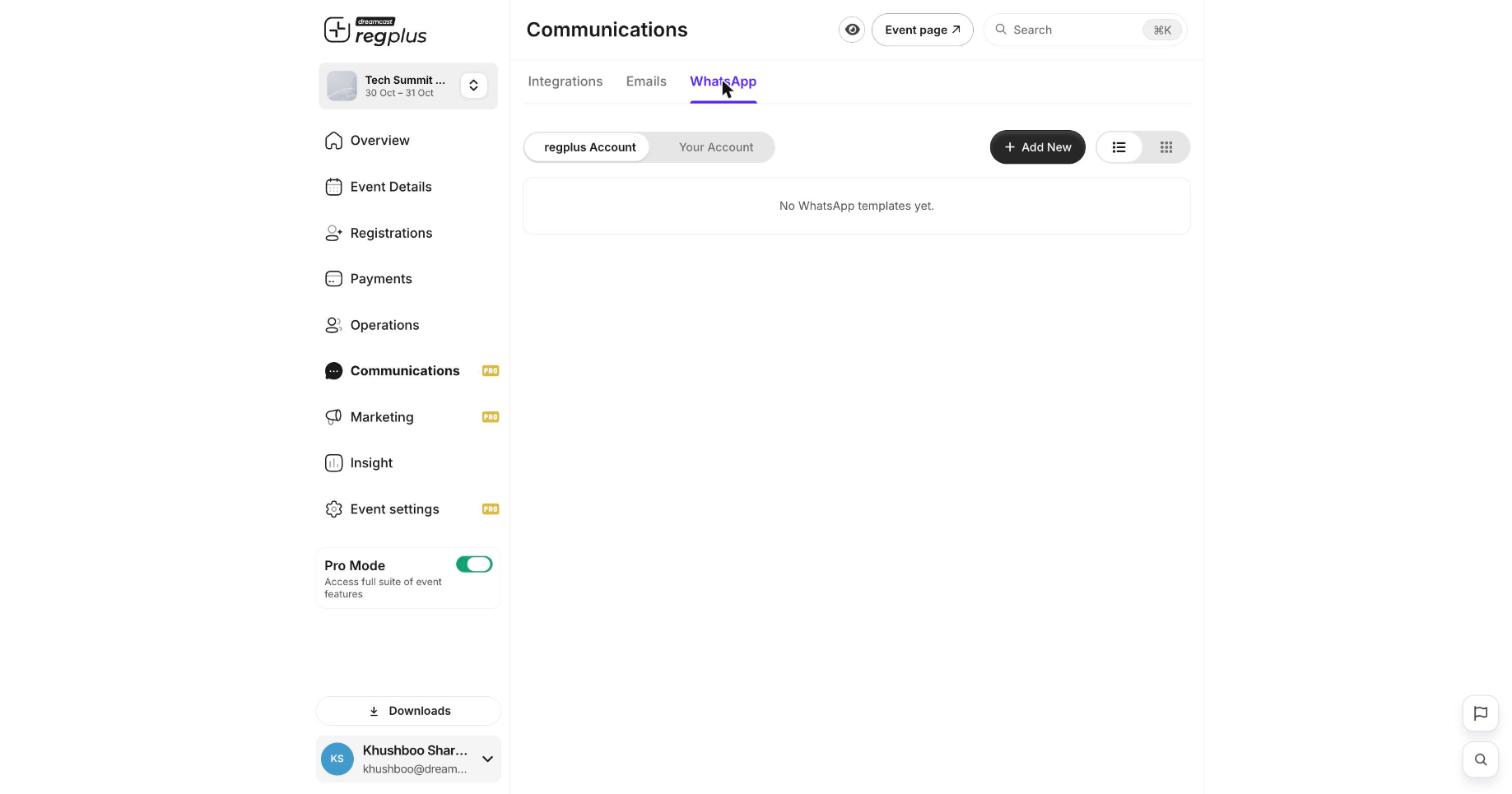Click the Event settings gear icon

click(334, 509)
